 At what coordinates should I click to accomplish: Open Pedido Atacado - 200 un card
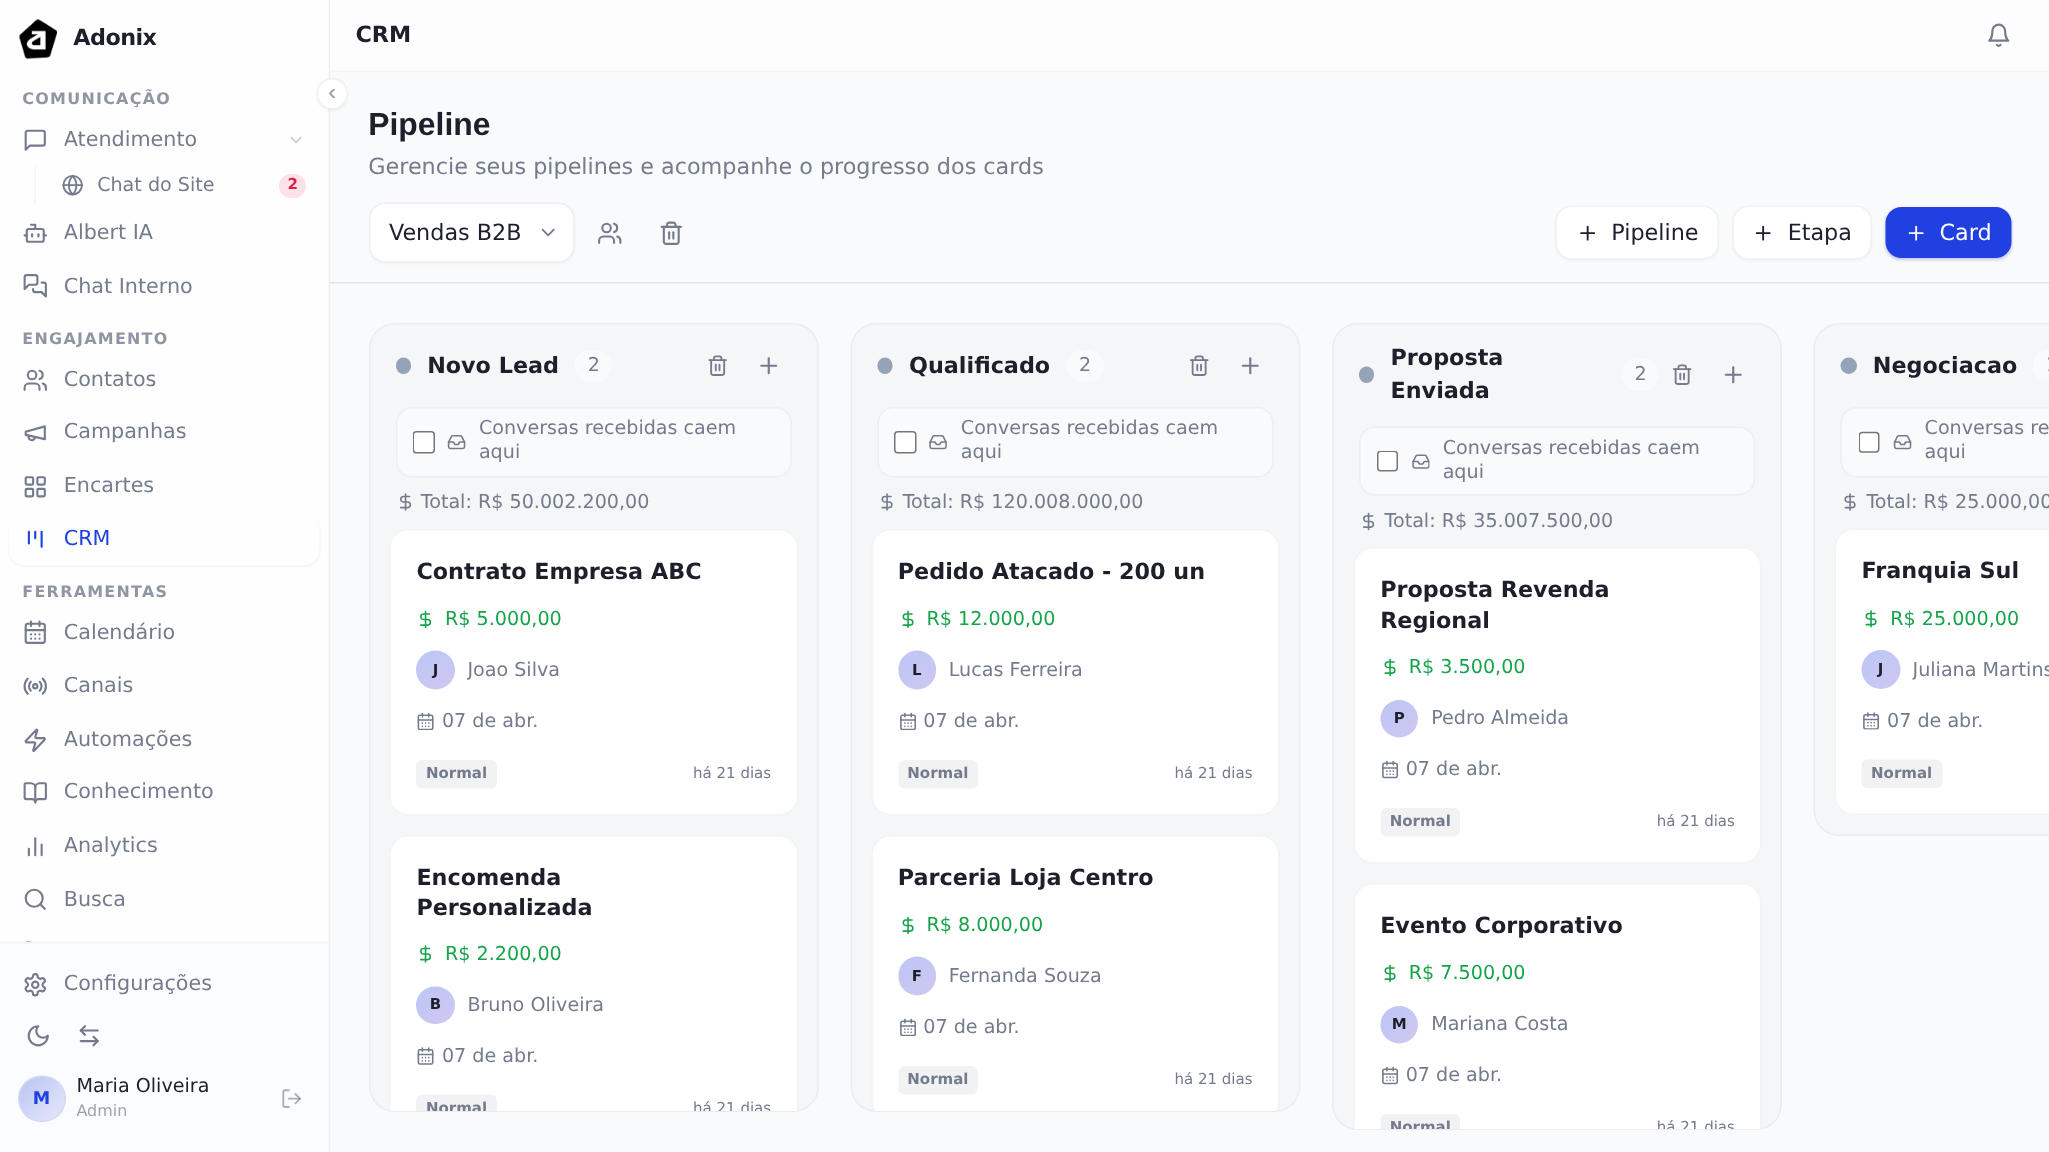point(1075,672)
